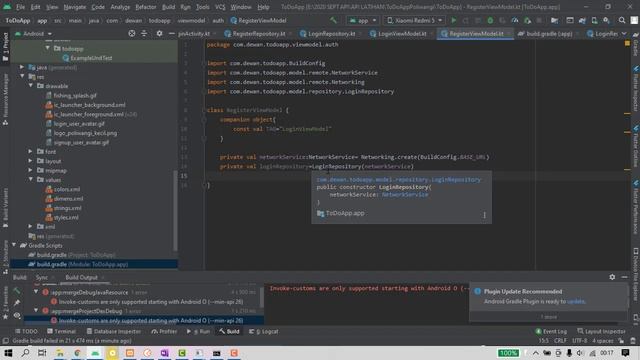This screenshot has height=360, width=640.
Task: Collapse the res folder
Action: click(x=22, y=76)
